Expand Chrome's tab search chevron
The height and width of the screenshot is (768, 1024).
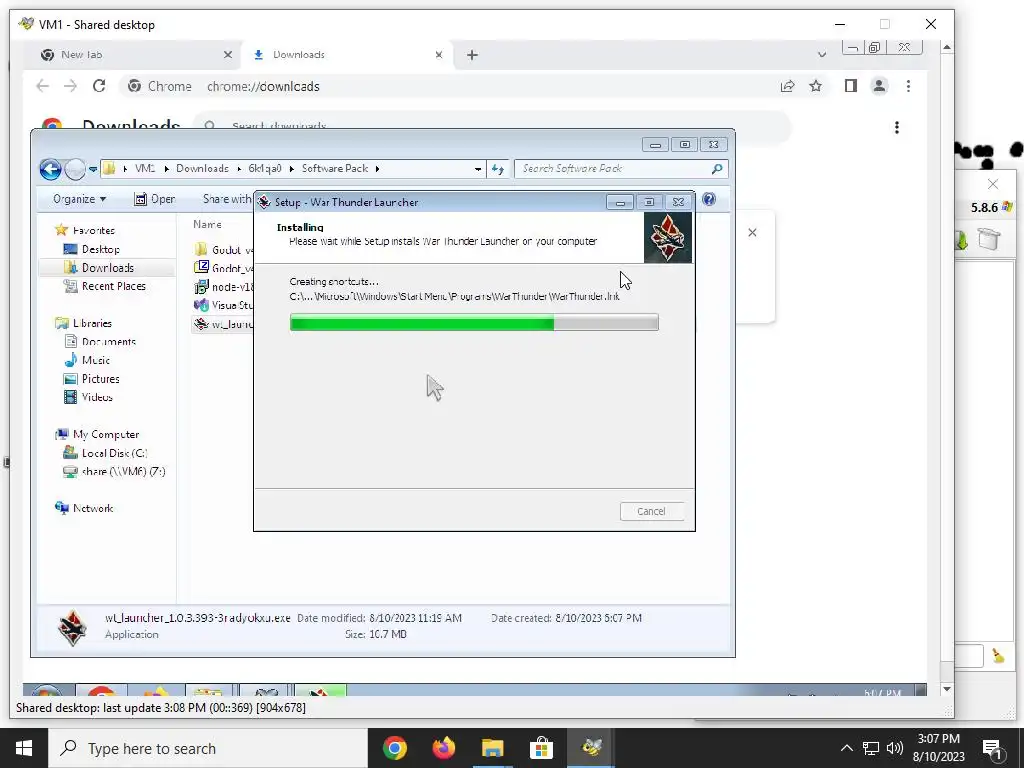click(x=822, y=55)
